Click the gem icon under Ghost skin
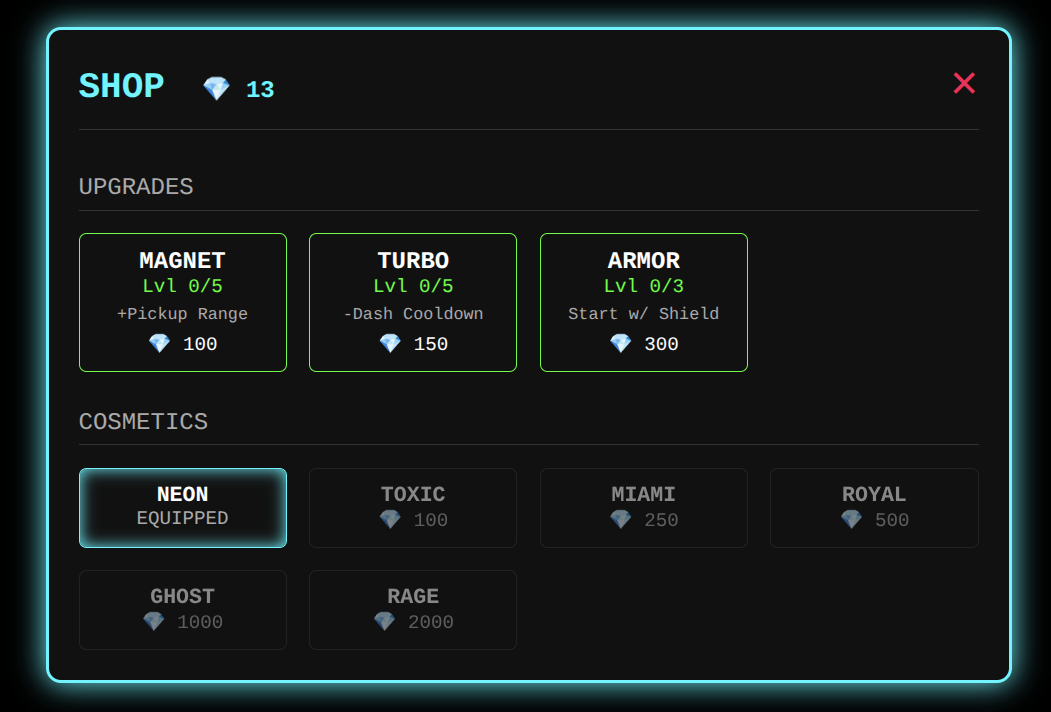 (x=154, y=622)
